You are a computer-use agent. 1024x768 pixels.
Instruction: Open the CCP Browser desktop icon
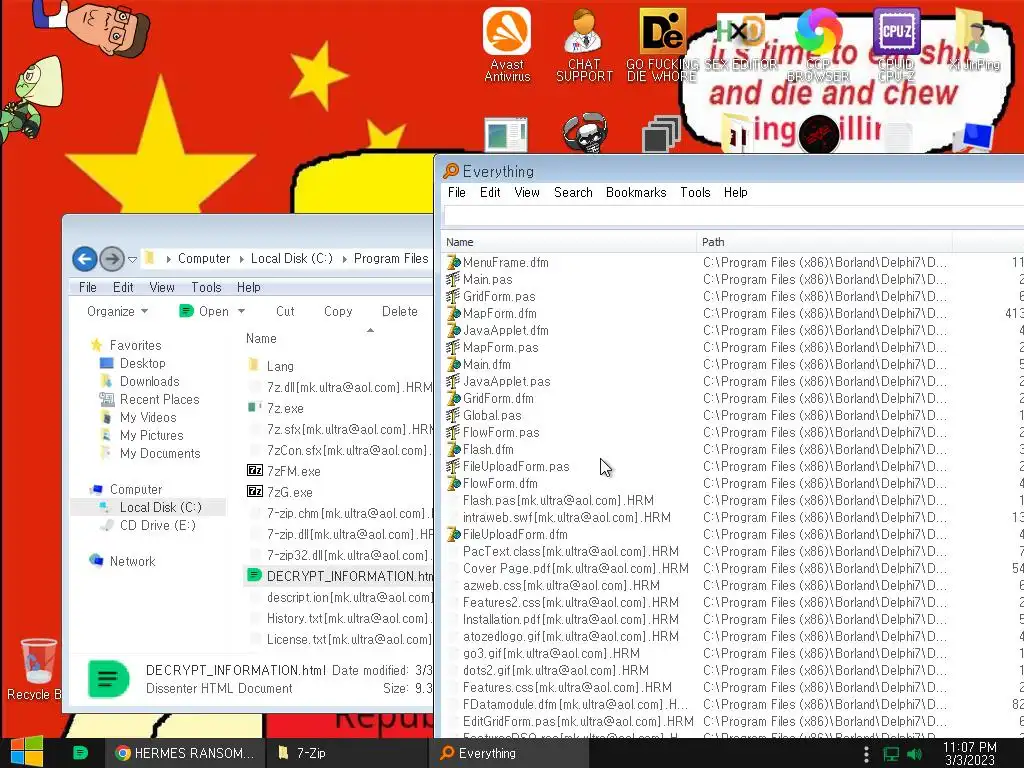pos(818,44)
